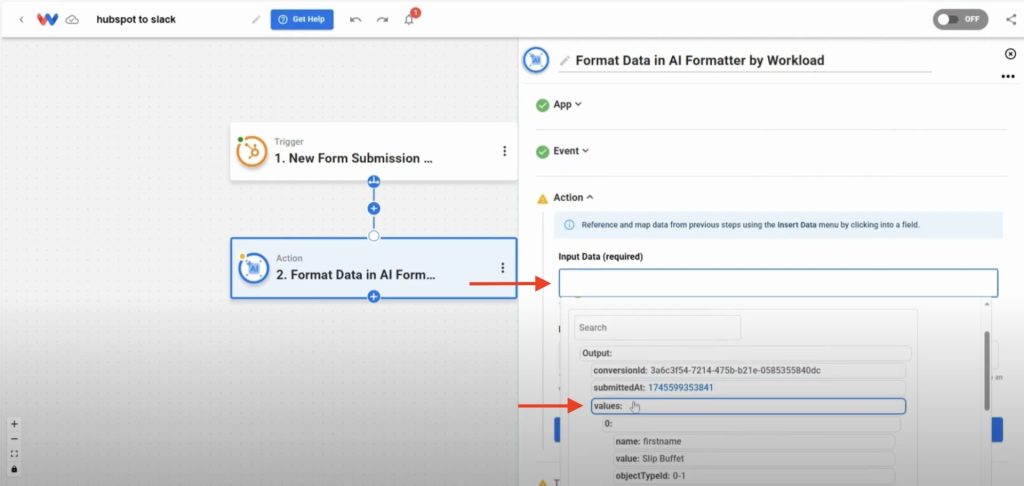The height and width of the screenshot is (486, 1024).
Task: Open the Workload logo home icon
Action: [47, 20]
